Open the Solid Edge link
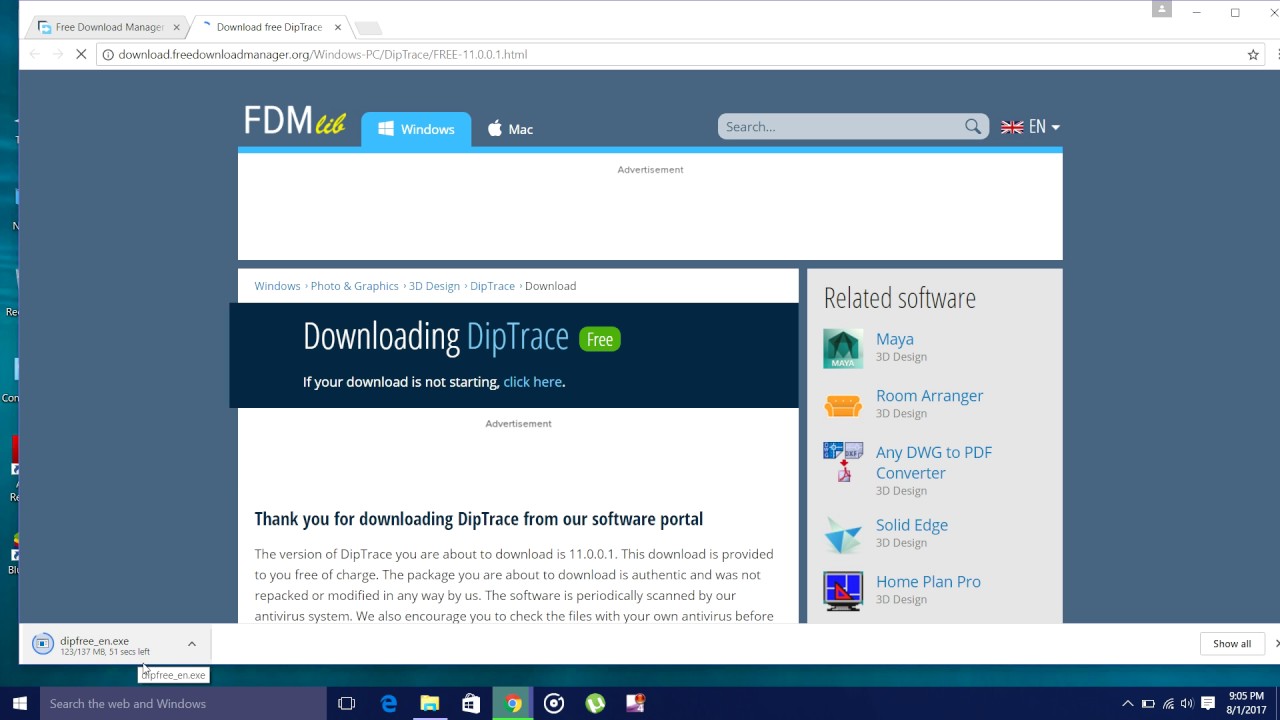 [912, 525]
